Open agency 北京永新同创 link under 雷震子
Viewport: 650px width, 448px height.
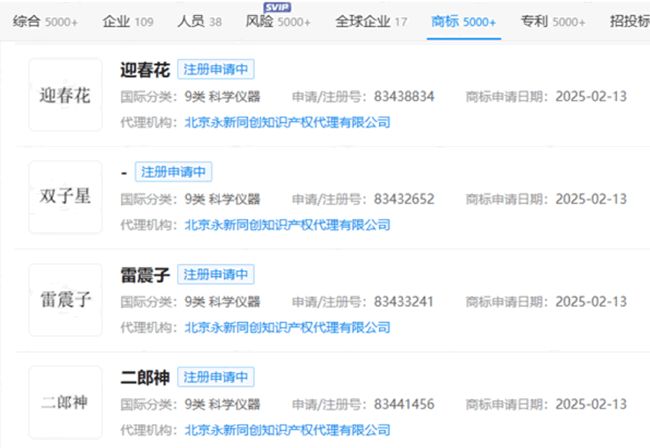click(287, 327)
